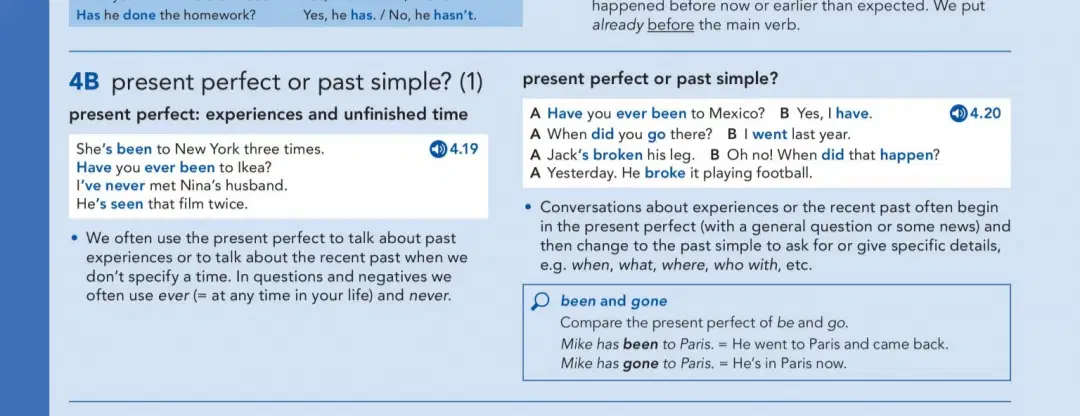Click 'Yesterday. He broke it playing football.'
Image resolution: width=1080 pixels, height=416 pixels.
pos(680,174)
